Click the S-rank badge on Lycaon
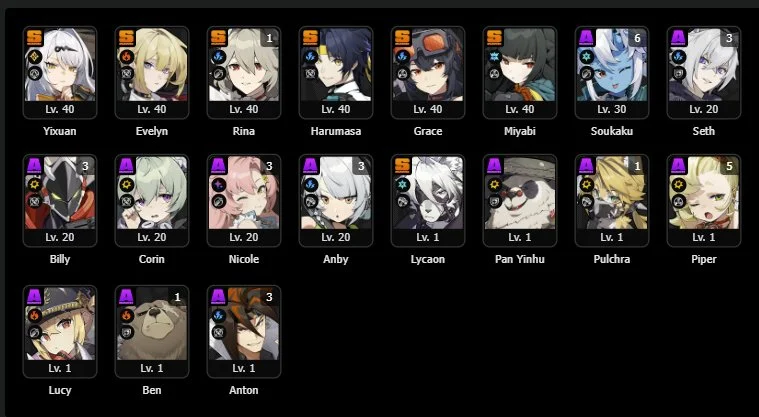 coord(402,165)
